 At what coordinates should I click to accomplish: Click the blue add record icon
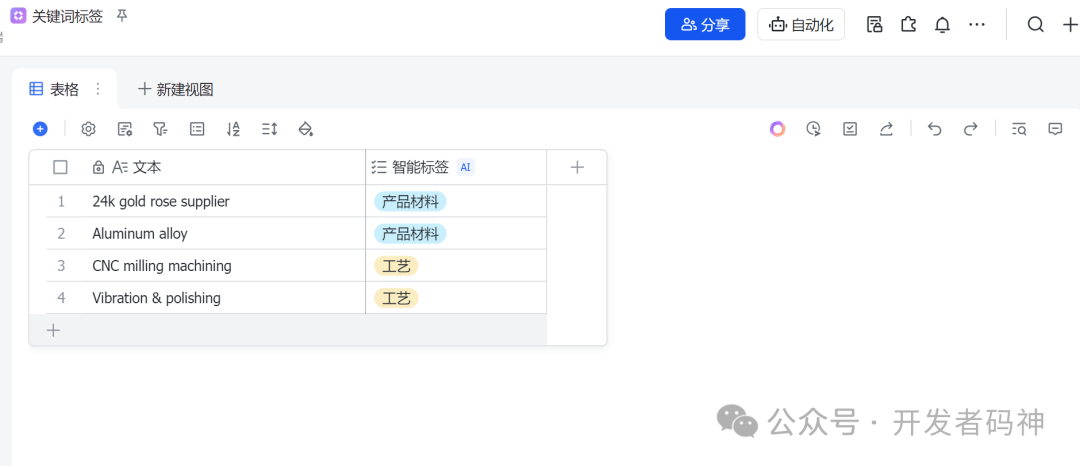(x=40, y=129)
